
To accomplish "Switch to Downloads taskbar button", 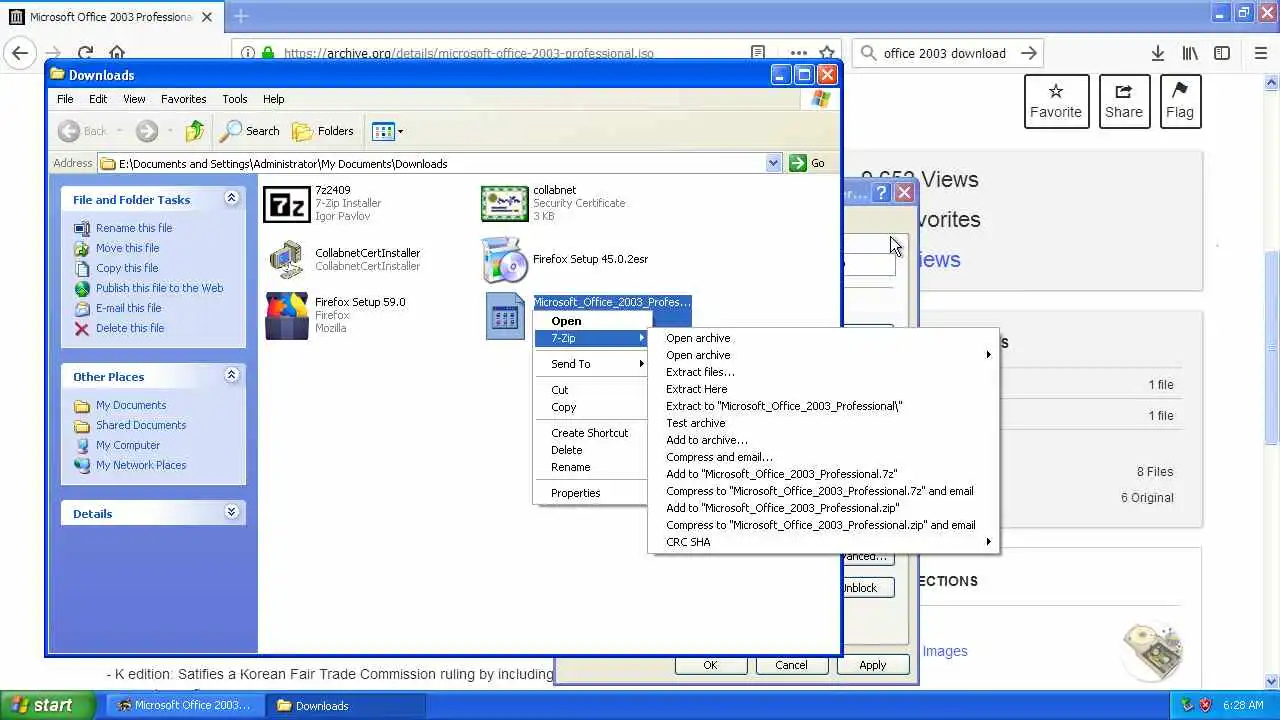I will pyautogui.click(x=346, y=705).
